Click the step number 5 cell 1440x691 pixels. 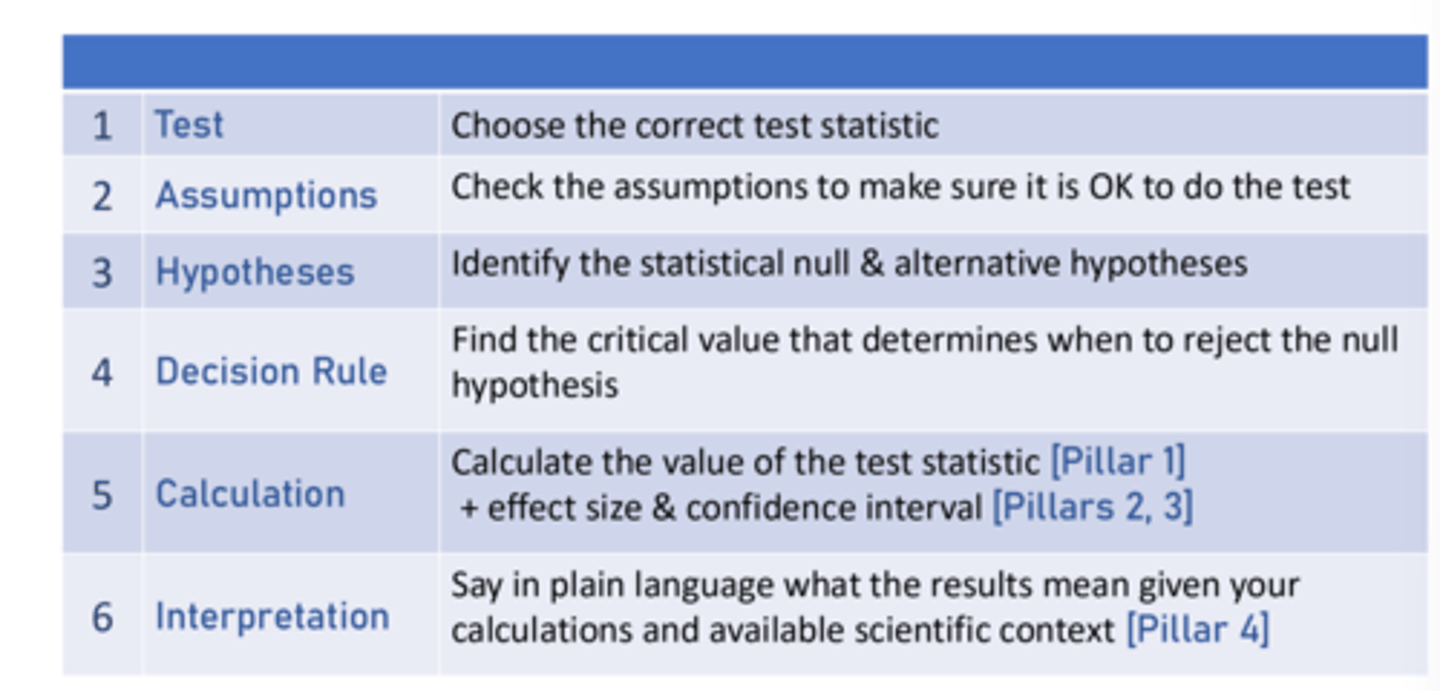coord(102,494)
